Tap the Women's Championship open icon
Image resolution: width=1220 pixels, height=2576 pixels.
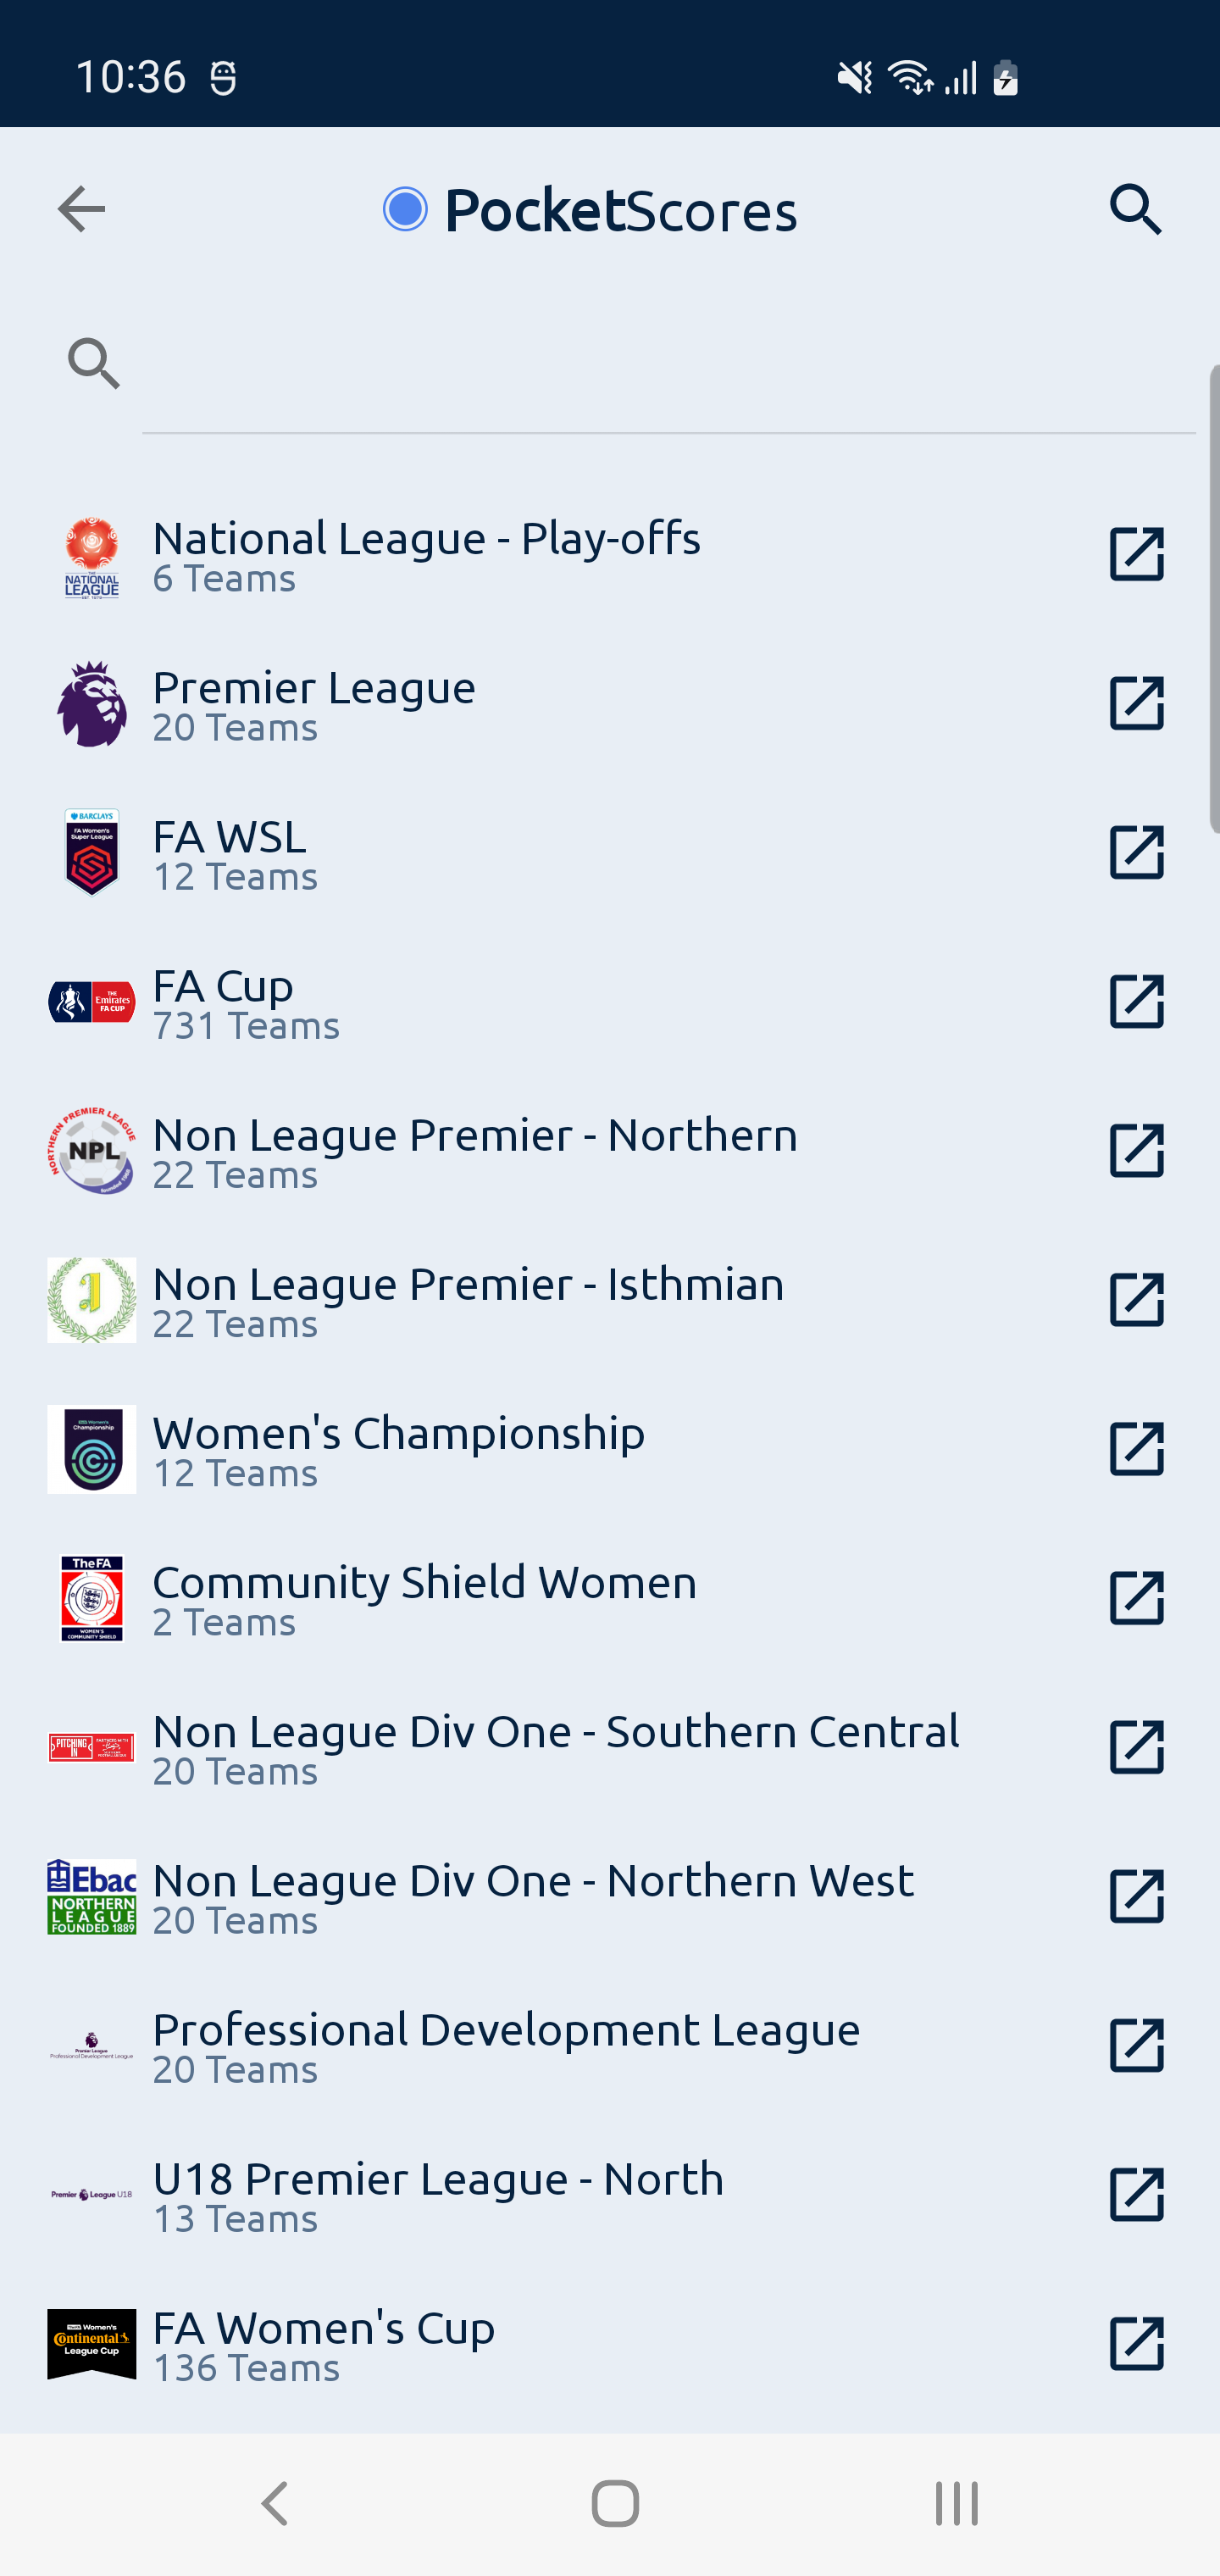(x=1137, y=1449)
